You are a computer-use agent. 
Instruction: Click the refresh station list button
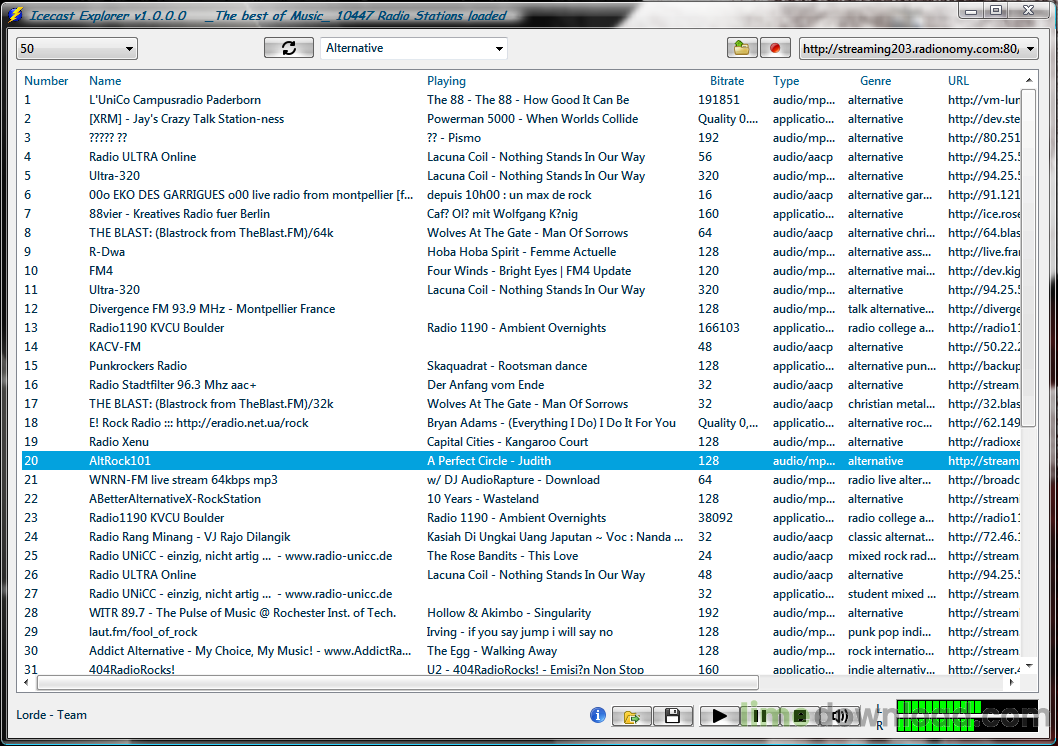[288, 48]
